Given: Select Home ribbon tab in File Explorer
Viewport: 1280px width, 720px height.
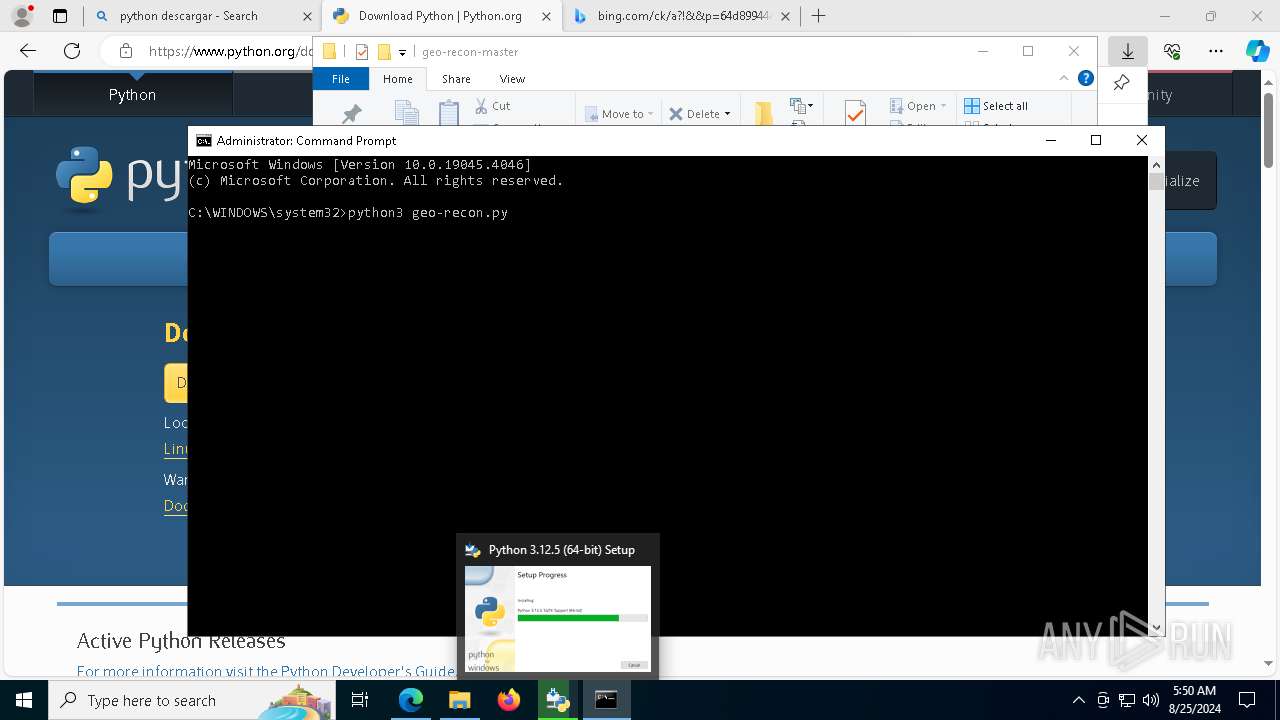Looking at the screenshot, I should pos(397,79).
